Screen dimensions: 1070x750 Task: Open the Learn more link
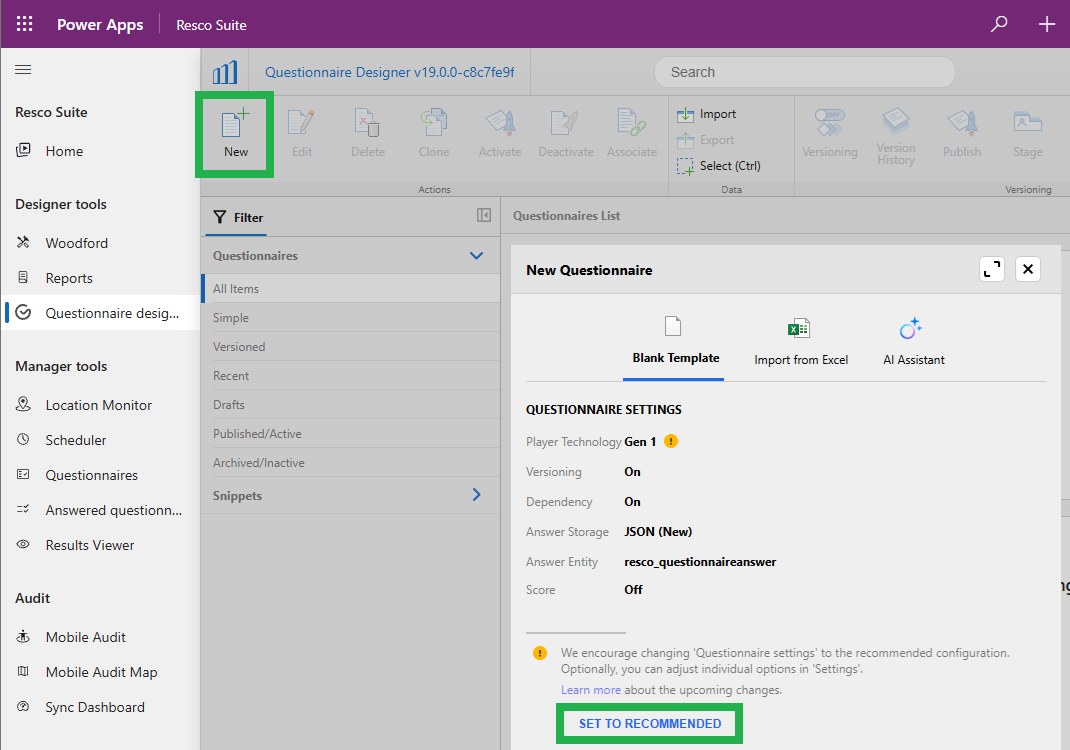pyautogui.click(x=590, y=690)
